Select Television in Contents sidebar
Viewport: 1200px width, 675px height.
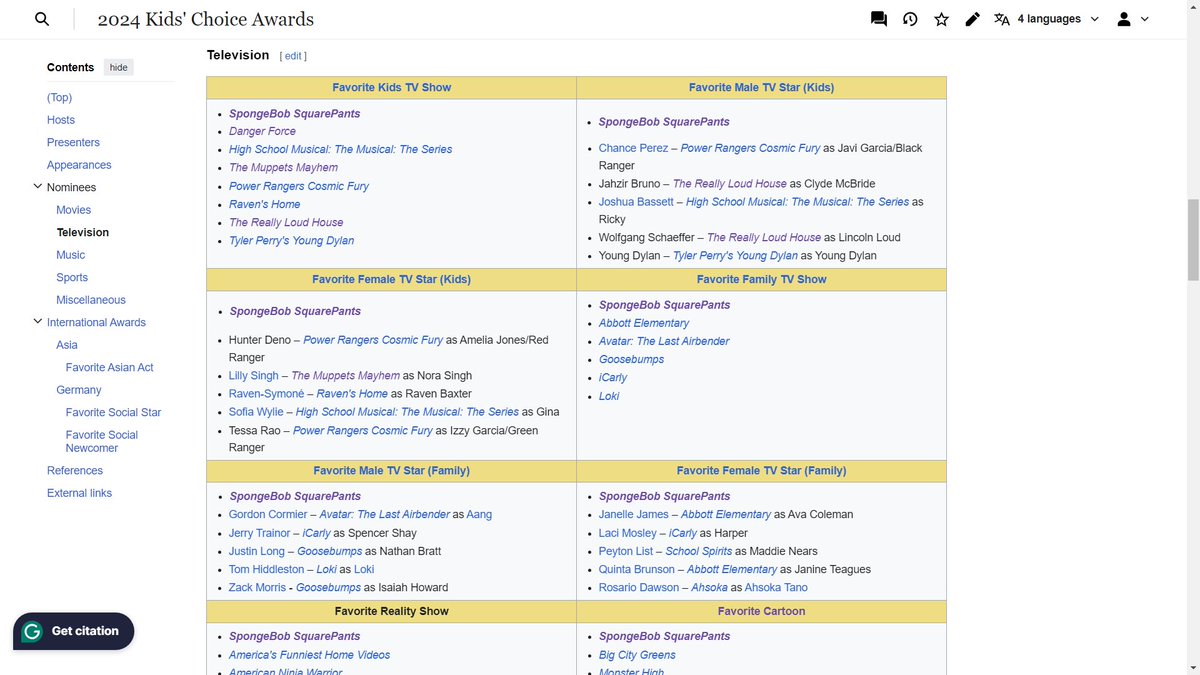point(83,232)
